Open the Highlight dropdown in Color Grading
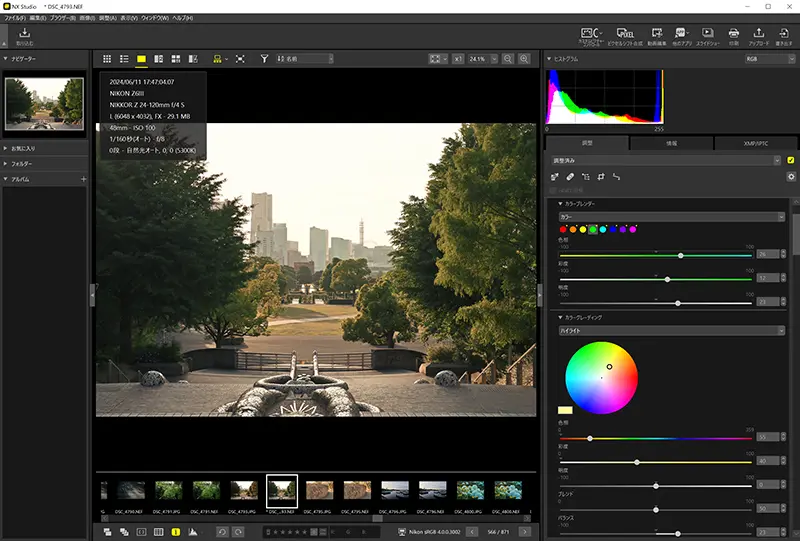 click(x=671, y=330)
